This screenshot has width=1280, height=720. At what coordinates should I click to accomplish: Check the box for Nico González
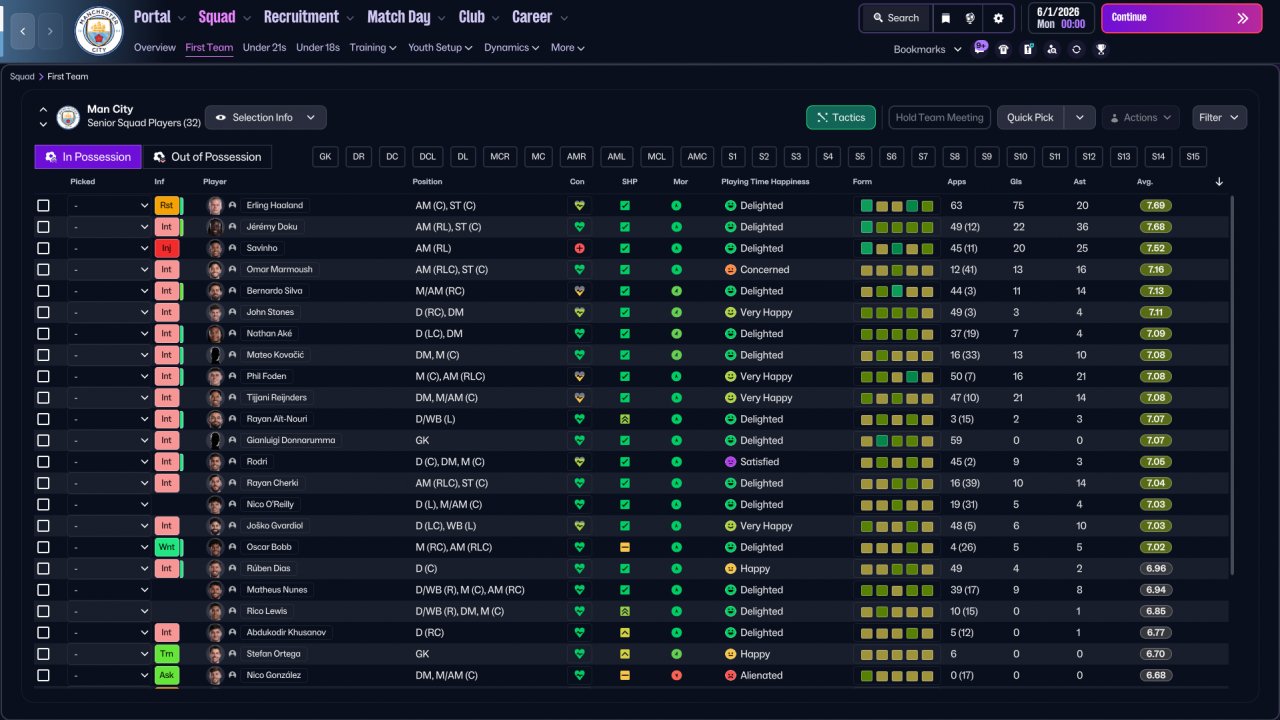point(43,675)
